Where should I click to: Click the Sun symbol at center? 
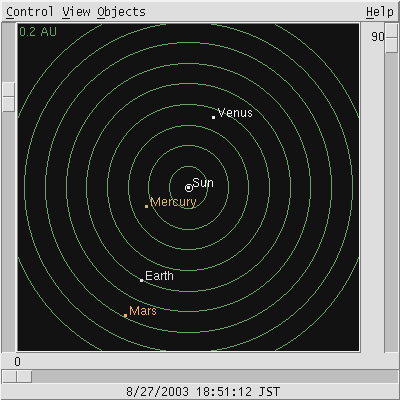click(189, 188)
